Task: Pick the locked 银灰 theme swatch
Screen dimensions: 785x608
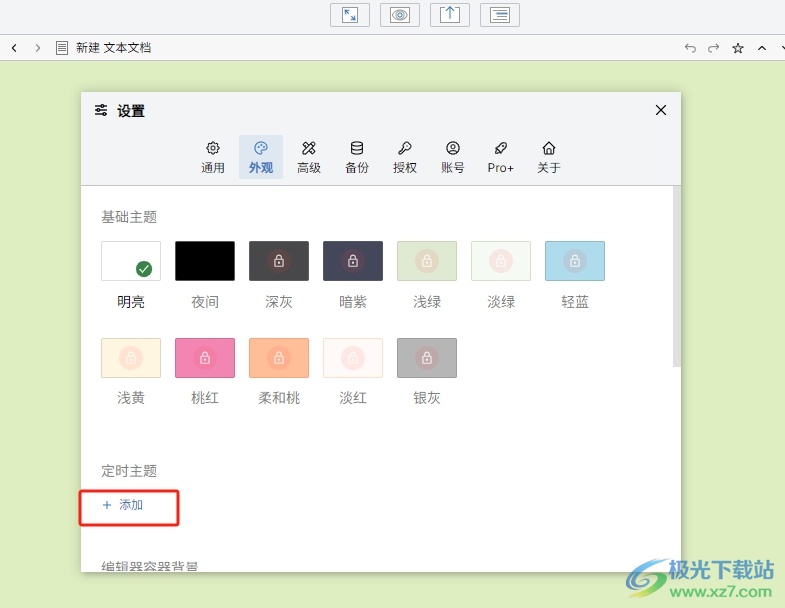Action: 427,358
